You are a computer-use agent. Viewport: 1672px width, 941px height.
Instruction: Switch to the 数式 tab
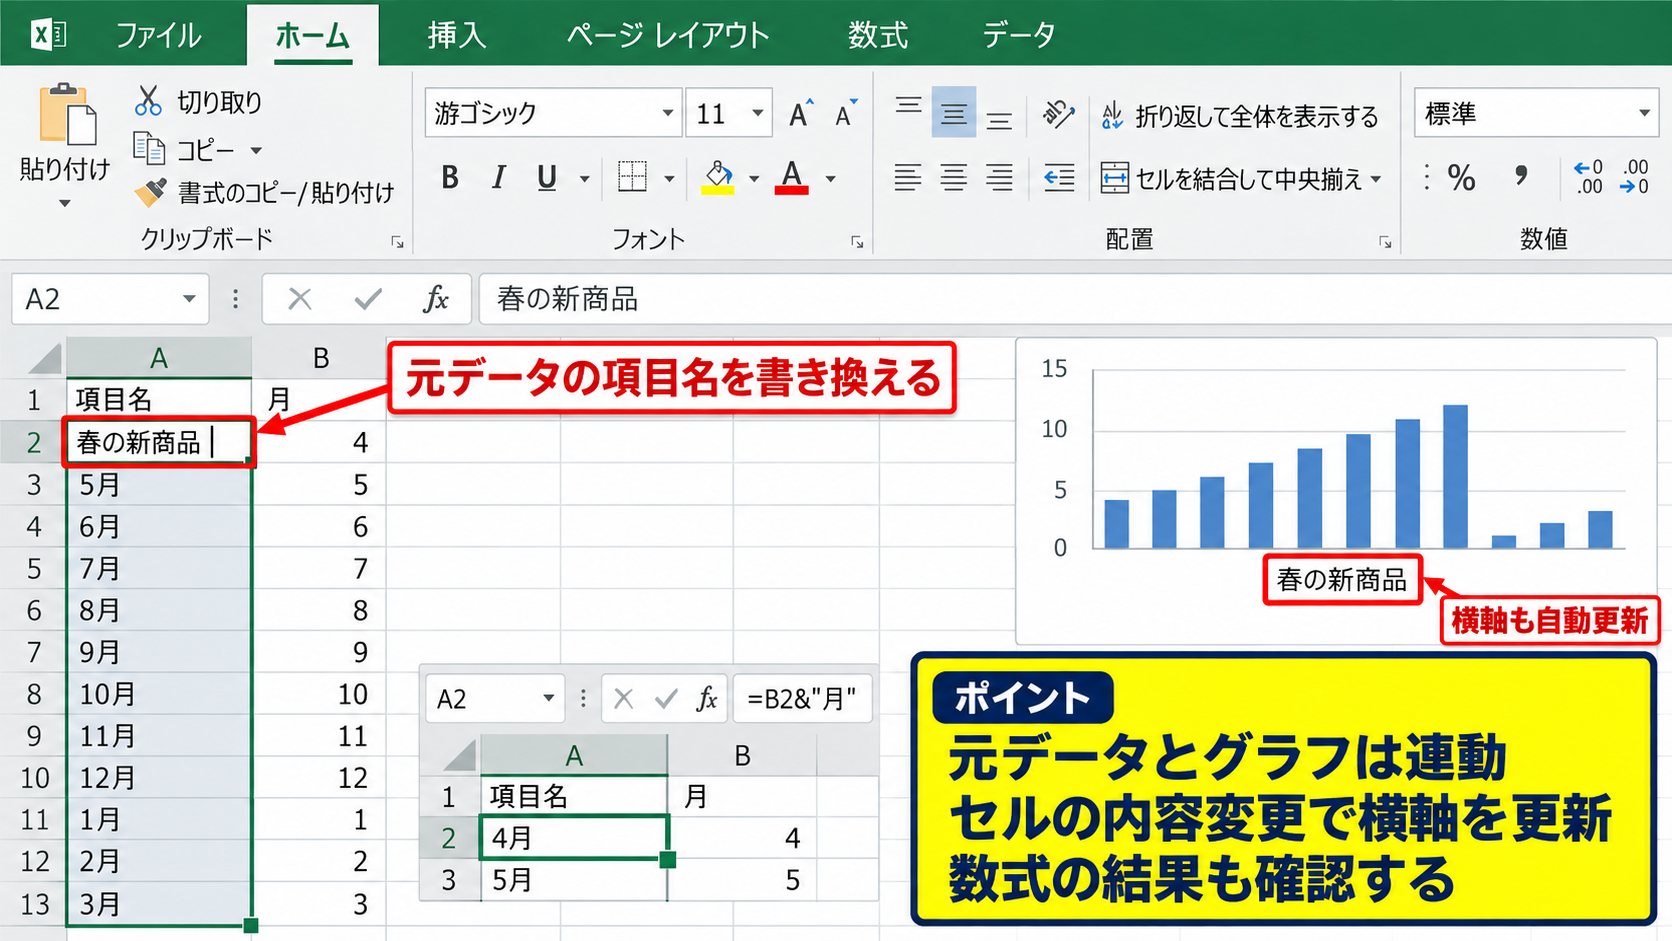(x=878, y=35)
